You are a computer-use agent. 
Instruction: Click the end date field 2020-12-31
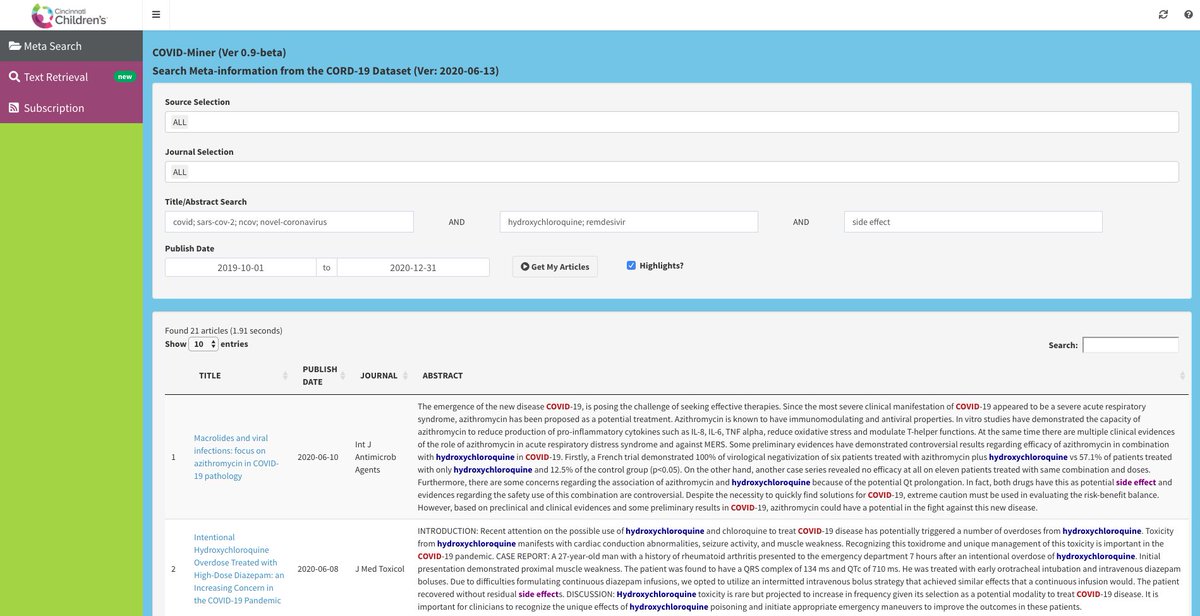point(413,268)
